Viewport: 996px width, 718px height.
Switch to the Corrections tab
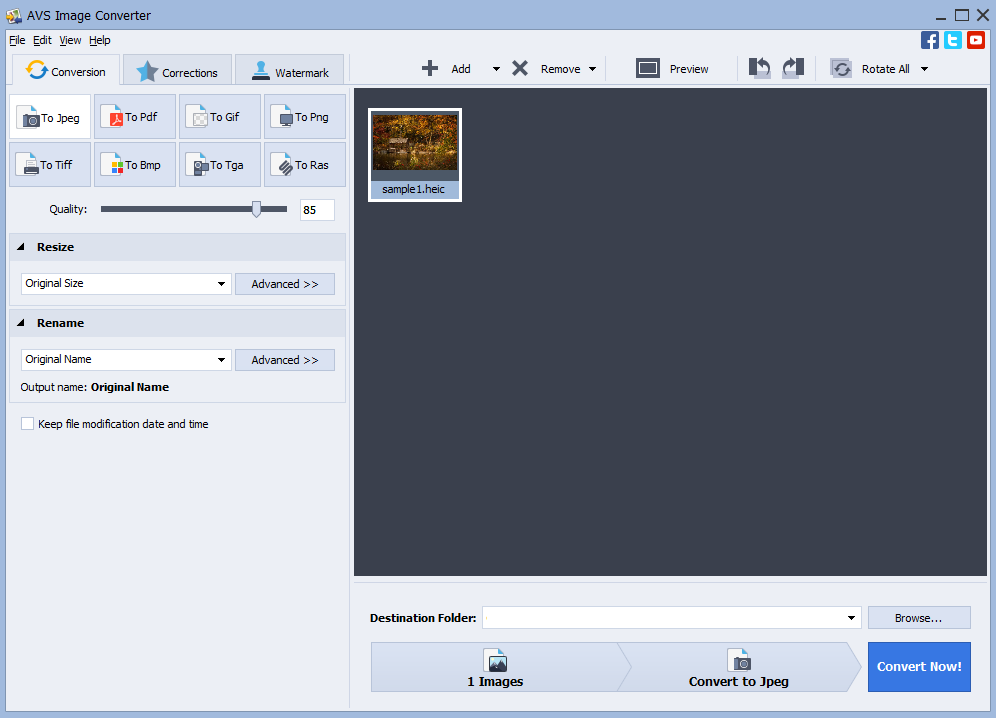(x=177, y=71)
